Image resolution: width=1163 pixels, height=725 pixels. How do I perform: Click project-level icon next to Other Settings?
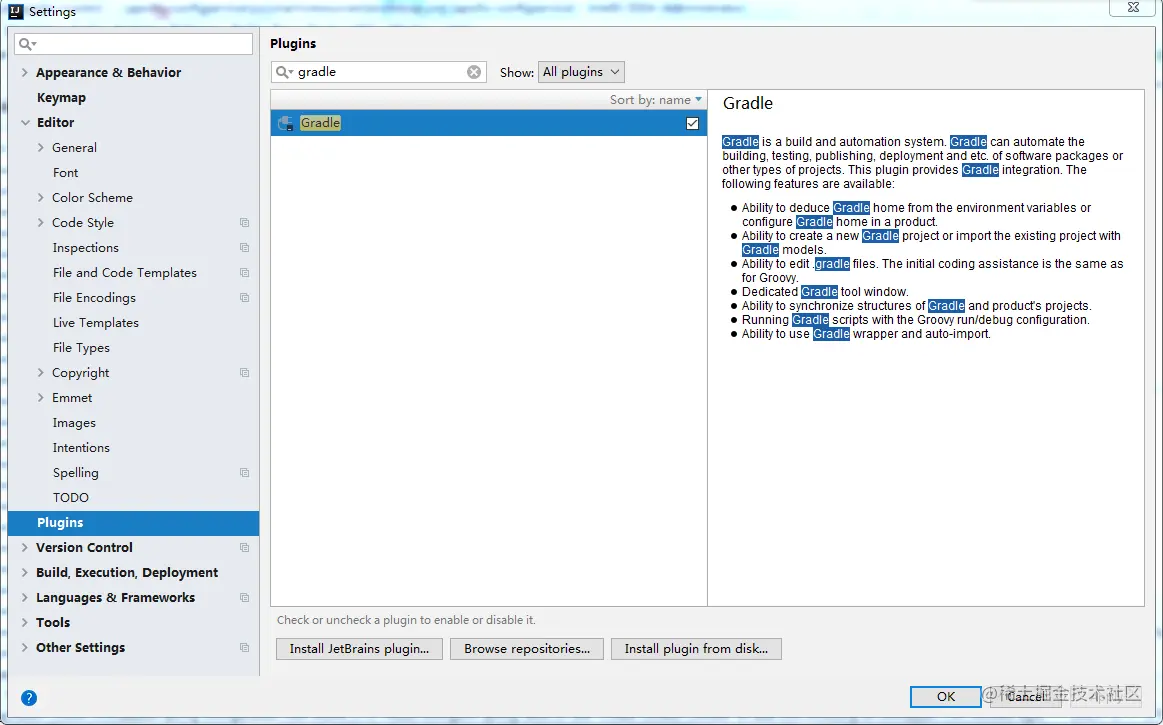point(245,648)
